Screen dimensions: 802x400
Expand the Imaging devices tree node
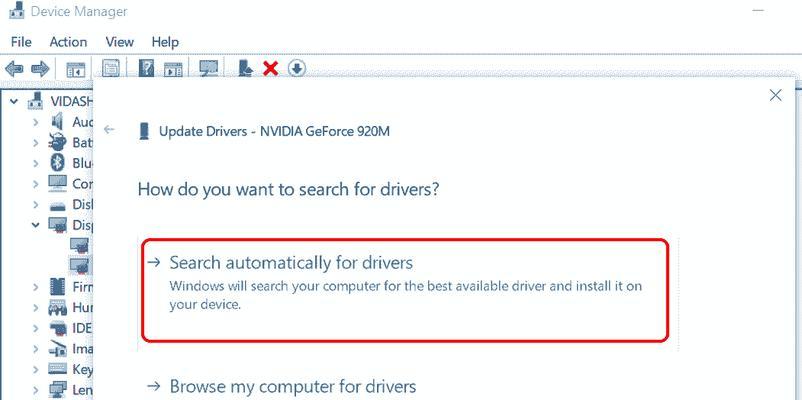35,349
